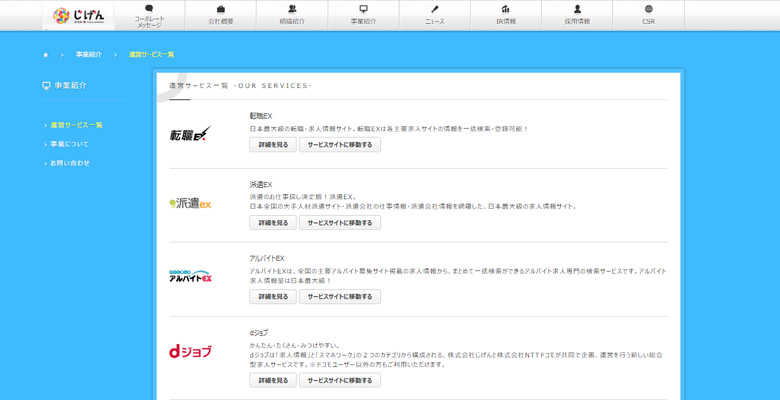Click サービスサイトに移動する for 転職EX
Viewport: 780px width, 400px height.
340,145
